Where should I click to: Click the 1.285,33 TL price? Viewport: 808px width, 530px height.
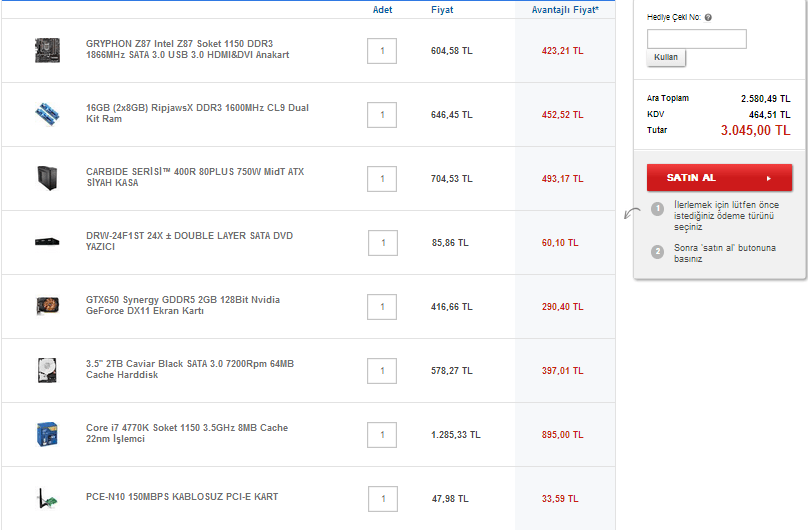(x=456, y=435)
